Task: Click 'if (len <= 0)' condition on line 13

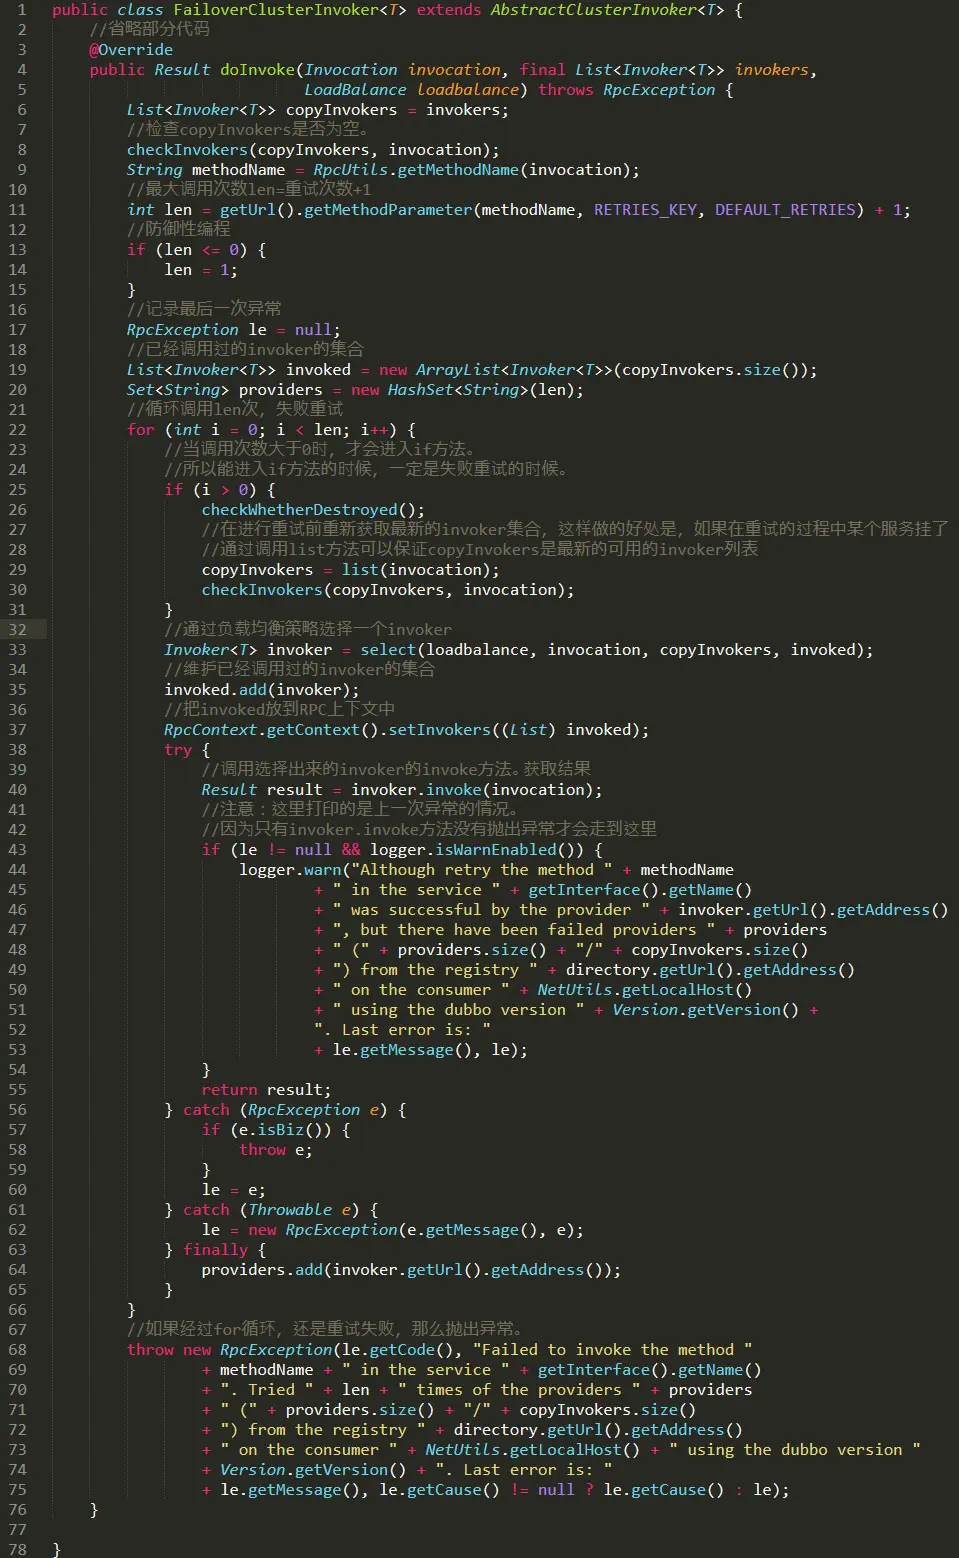Action: (187, 250)
